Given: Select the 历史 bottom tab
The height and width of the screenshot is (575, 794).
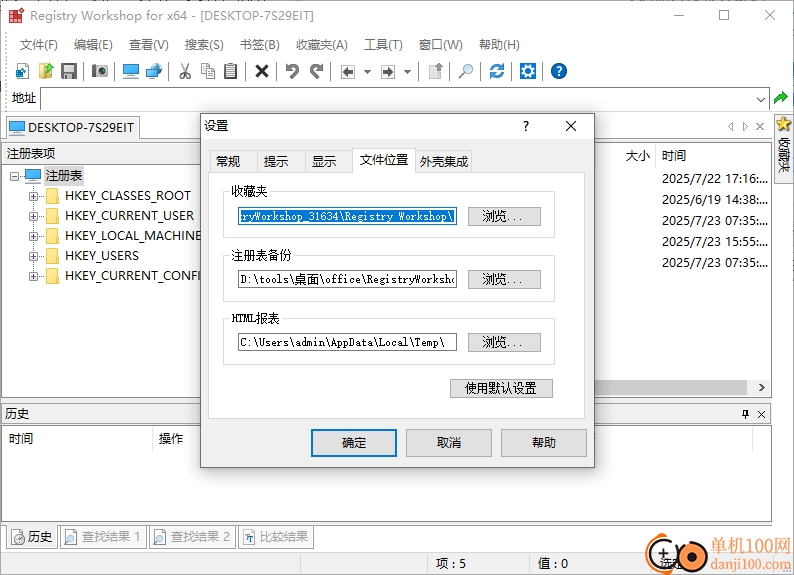Looking at the screenshot, I should click(32, 537).
